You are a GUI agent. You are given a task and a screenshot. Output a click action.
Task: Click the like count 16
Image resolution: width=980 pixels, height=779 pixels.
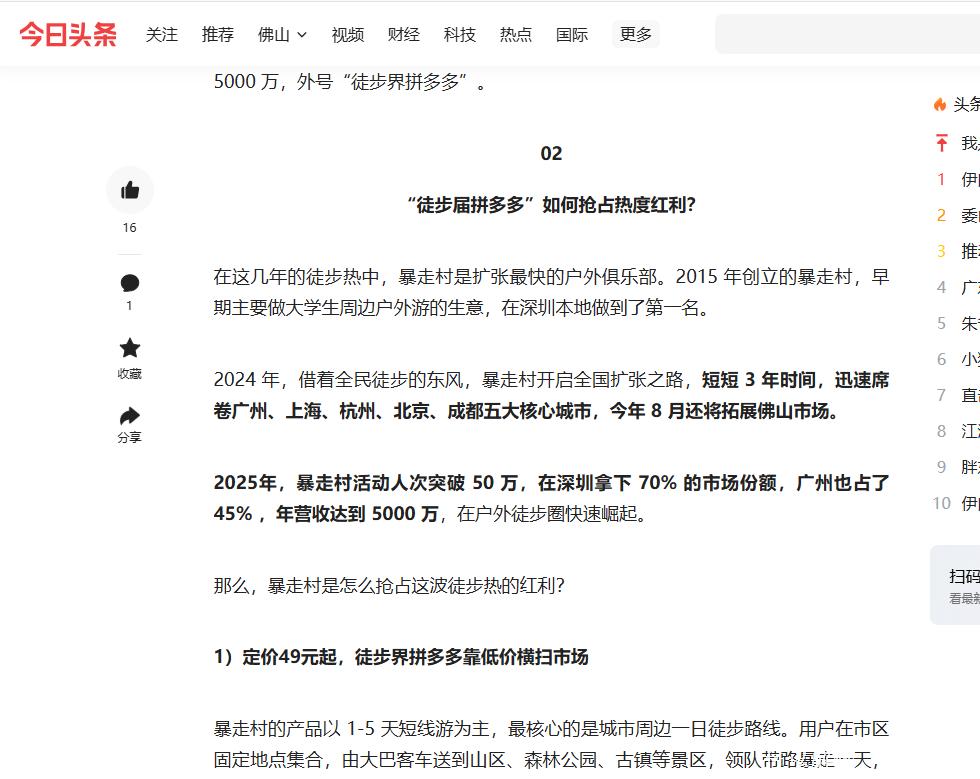(x=129, y=228)
